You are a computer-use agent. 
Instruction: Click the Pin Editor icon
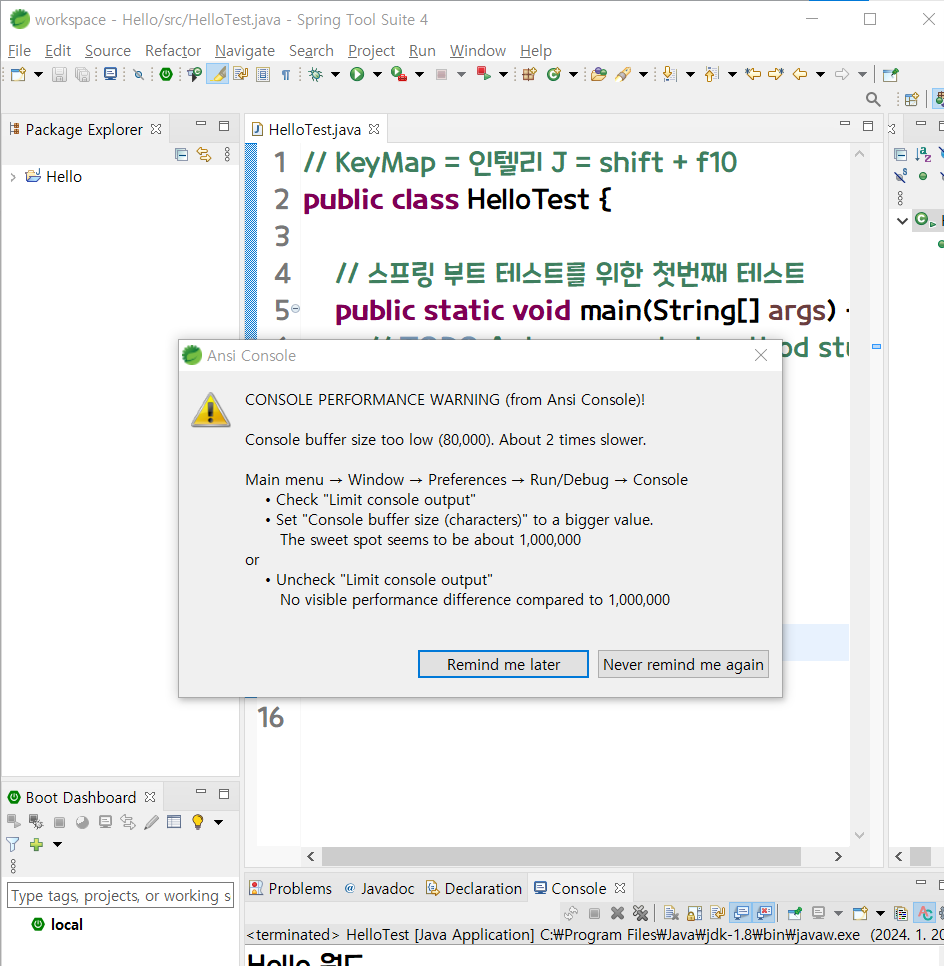click(x=890, y=75)
